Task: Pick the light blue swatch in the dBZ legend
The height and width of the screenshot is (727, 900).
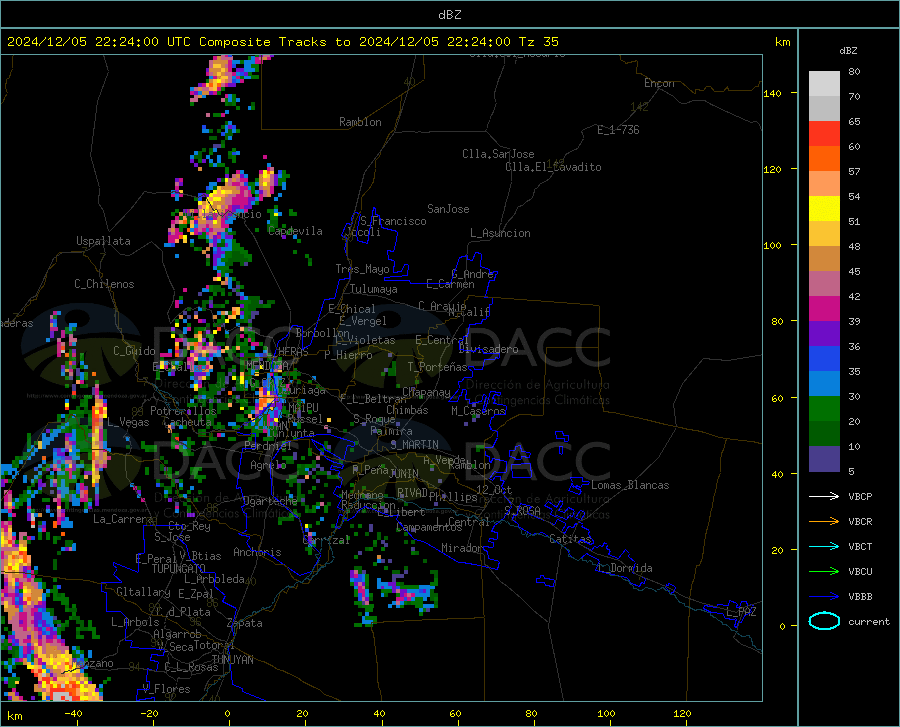Action: point(824,384)
